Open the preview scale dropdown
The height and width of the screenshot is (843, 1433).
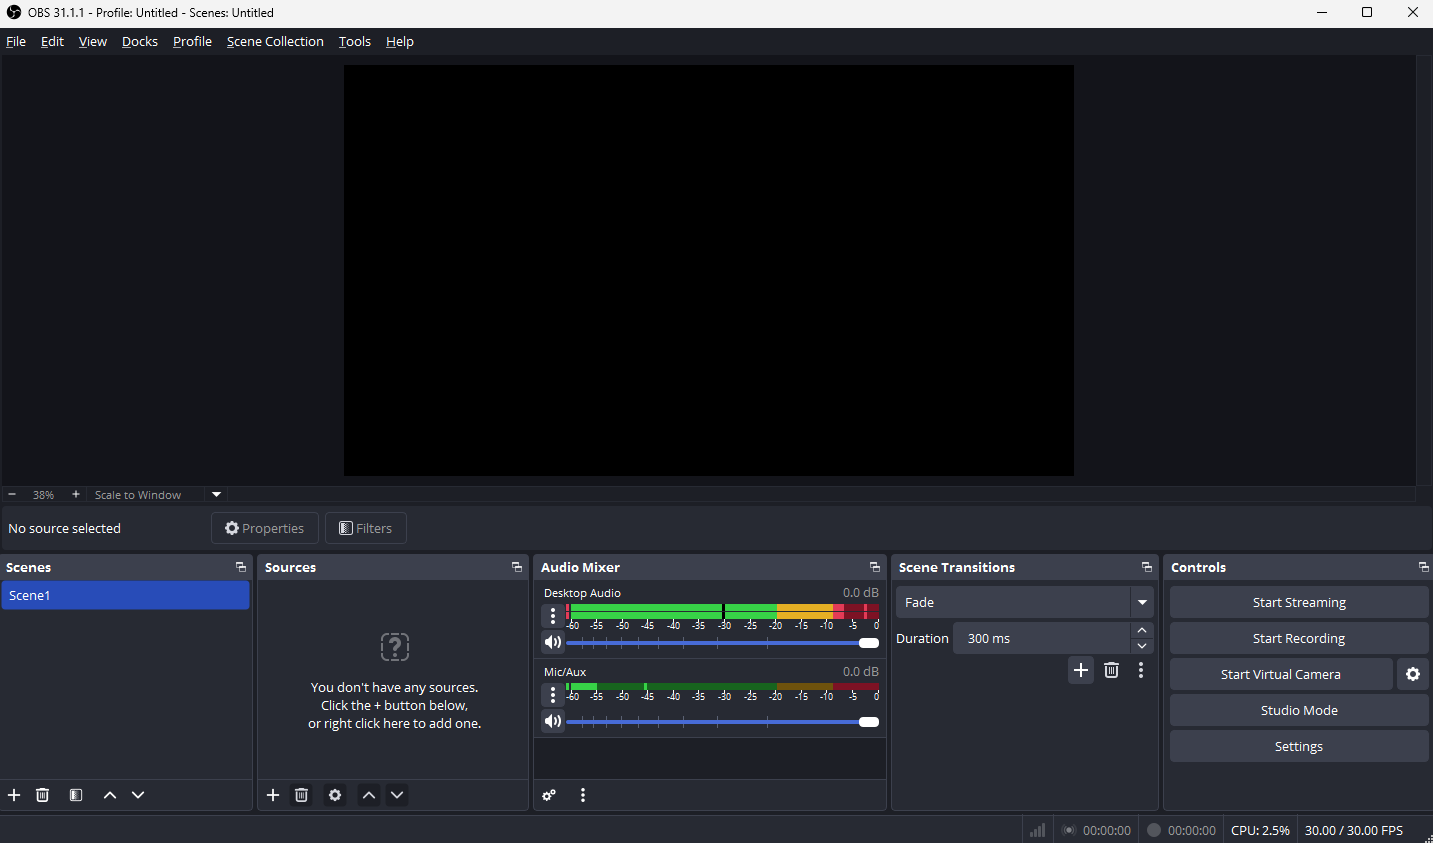tap(215, 494)
